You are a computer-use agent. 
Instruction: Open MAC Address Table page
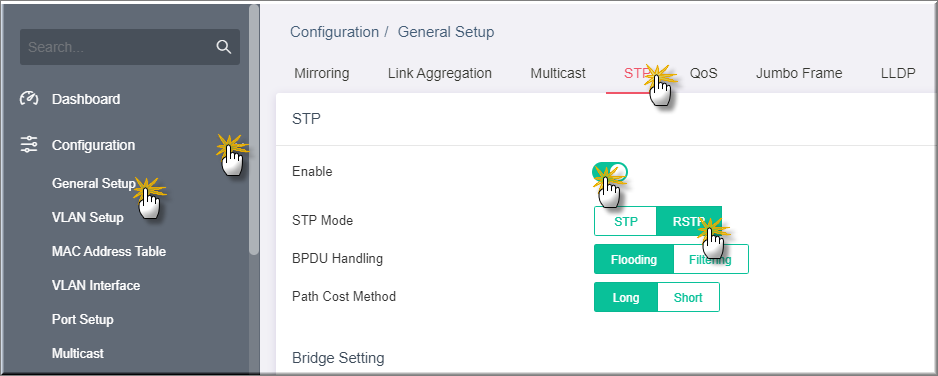tap(109, 251)
